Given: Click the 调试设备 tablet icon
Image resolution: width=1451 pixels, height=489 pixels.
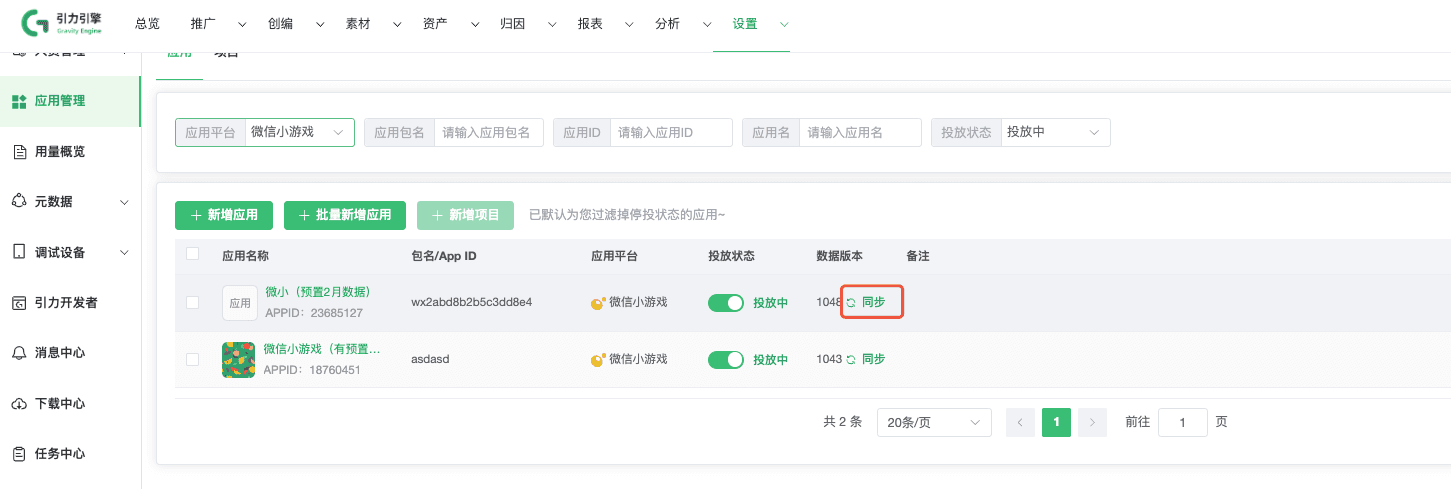Looking at the screenshot, I should 18,252.
